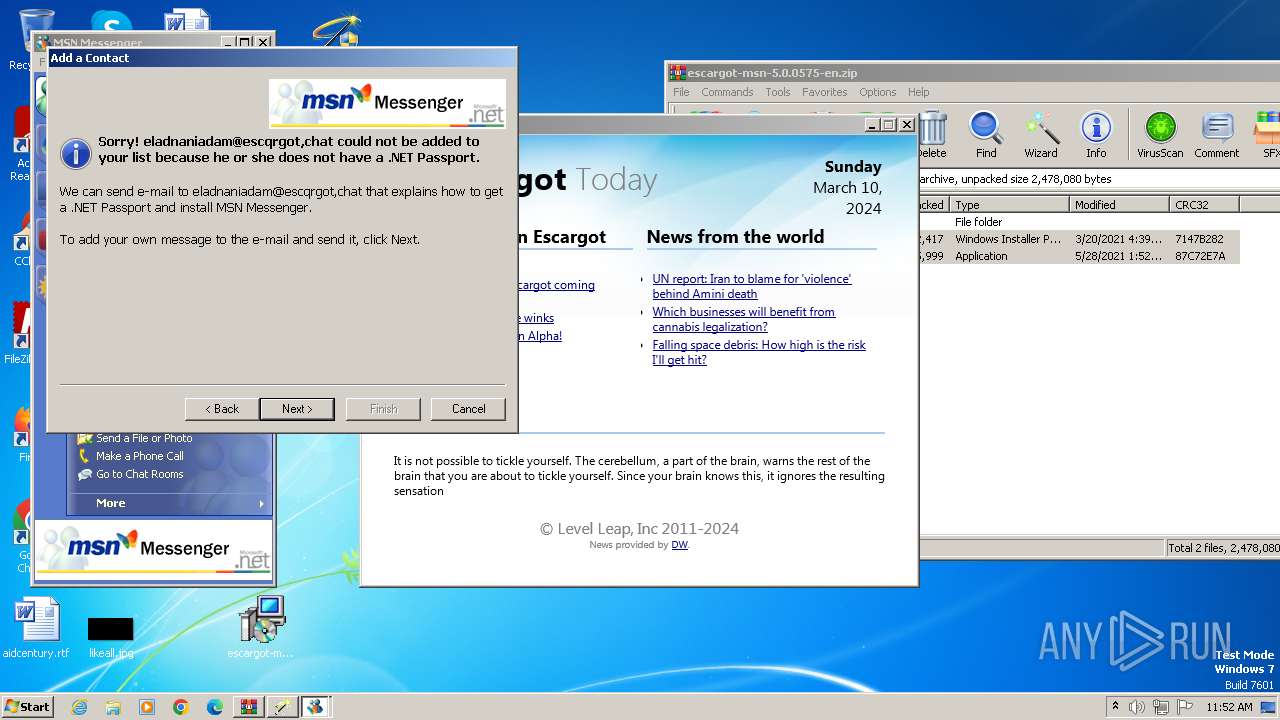The width and height of the screenshot is (1280, 720).
Task: Click the clock showing 11:52 AM
Action: [x=1229, y=707]
